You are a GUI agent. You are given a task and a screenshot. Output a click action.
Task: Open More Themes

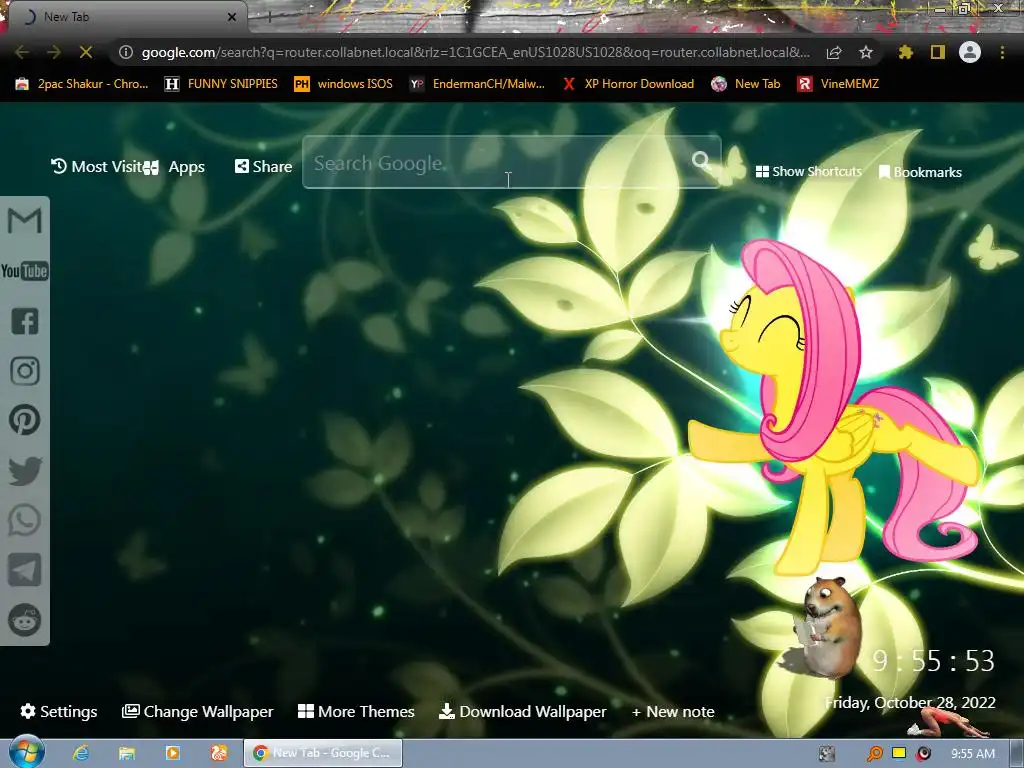point(356,711)
